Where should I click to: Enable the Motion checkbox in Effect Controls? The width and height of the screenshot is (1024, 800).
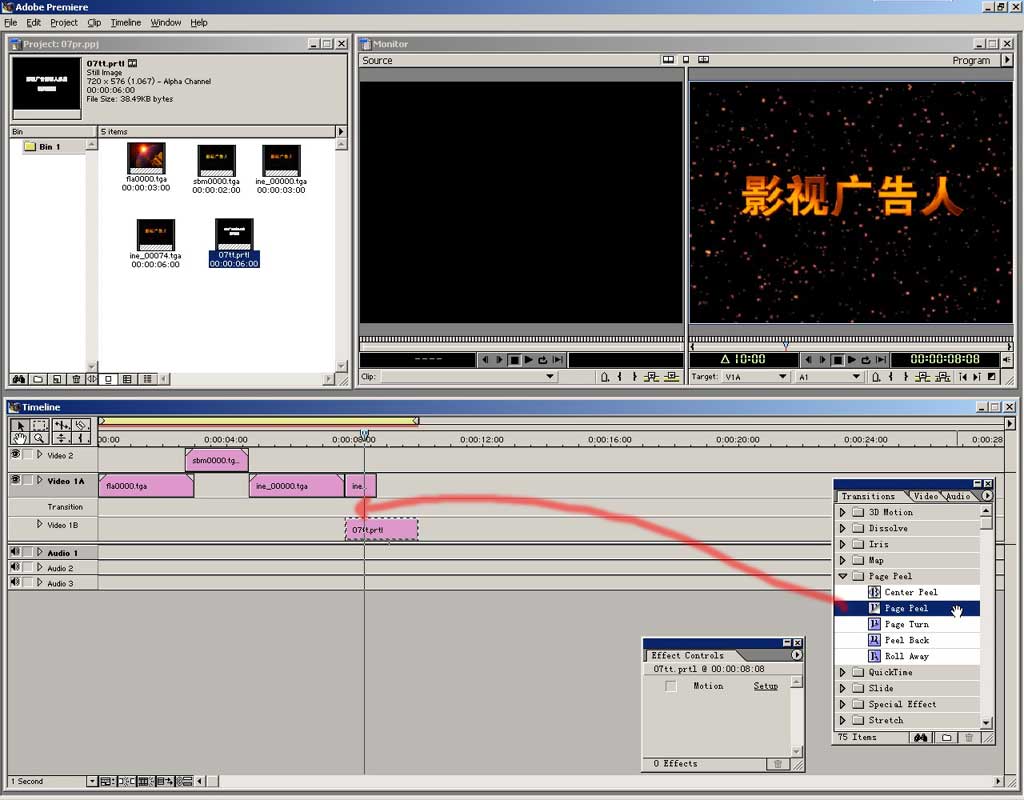coord(671,686)
